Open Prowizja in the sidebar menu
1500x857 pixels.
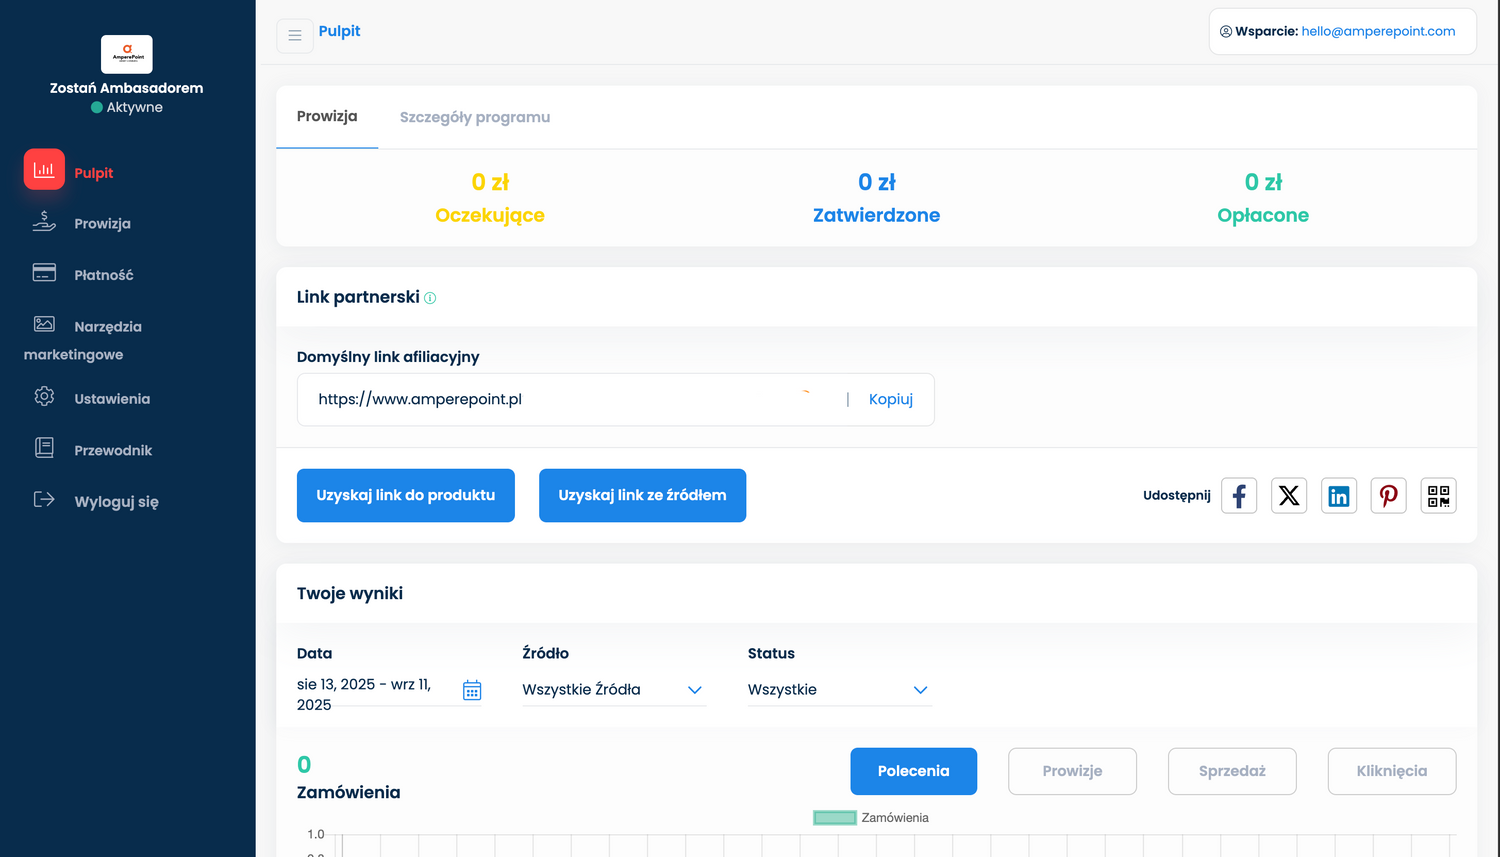point(102,224)
